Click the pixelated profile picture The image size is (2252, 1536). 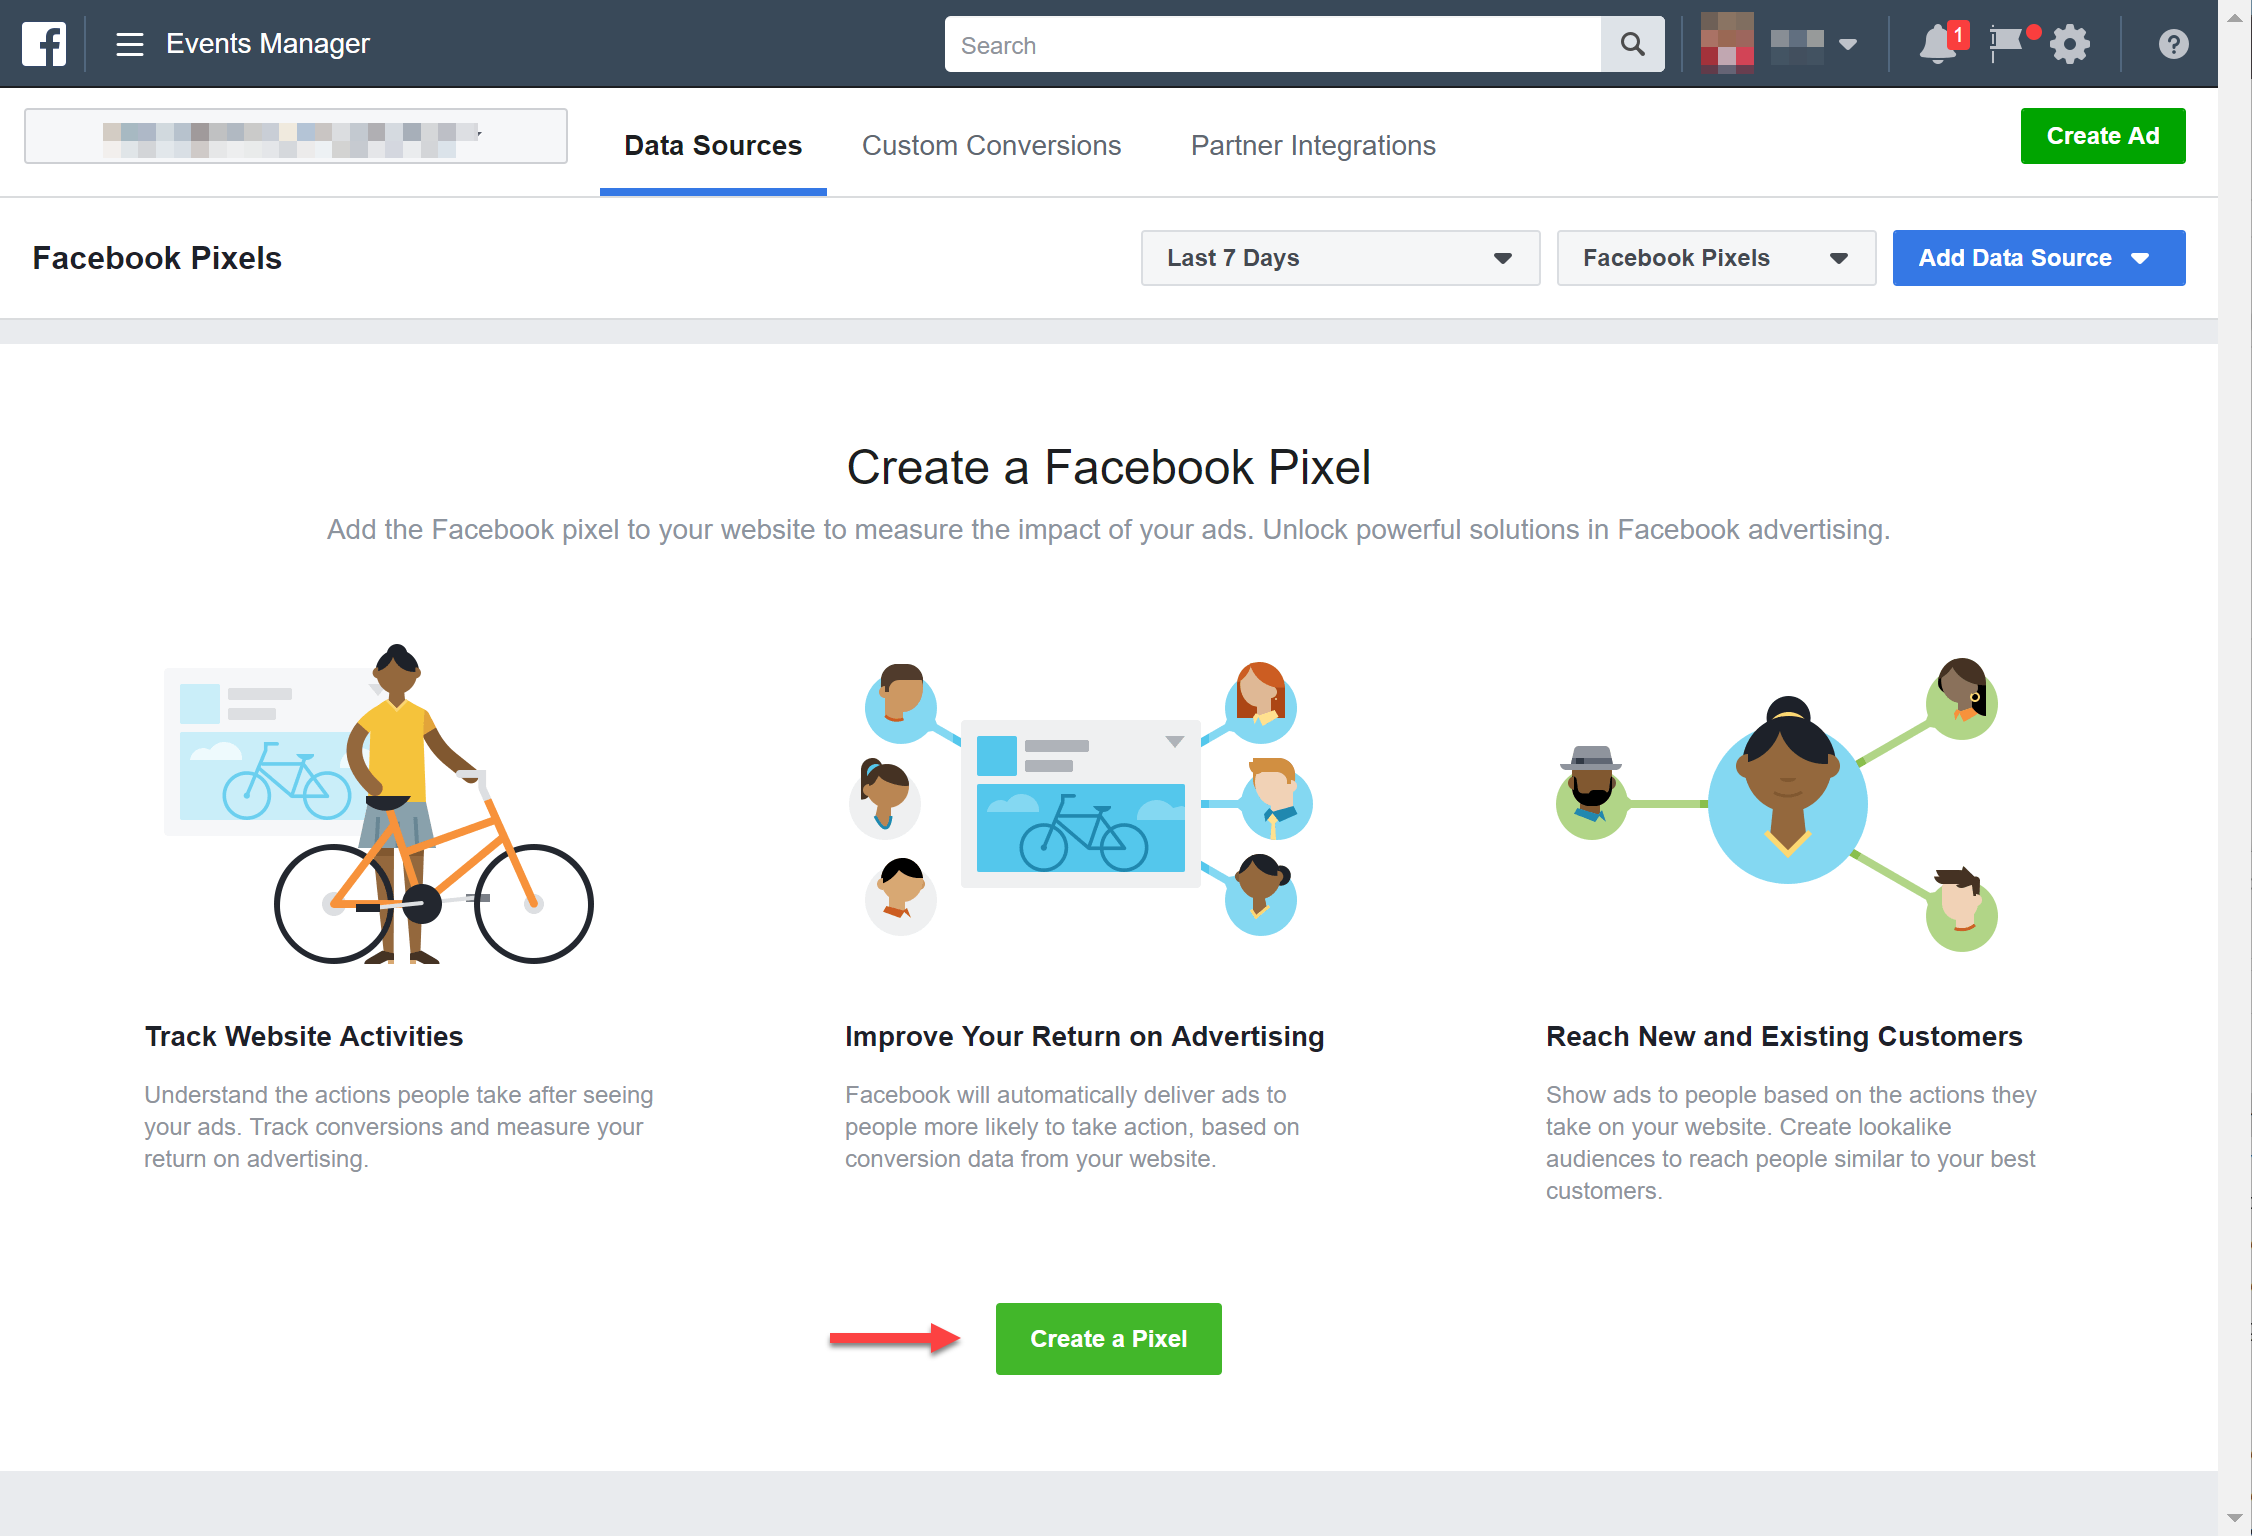pos(1727,44)
